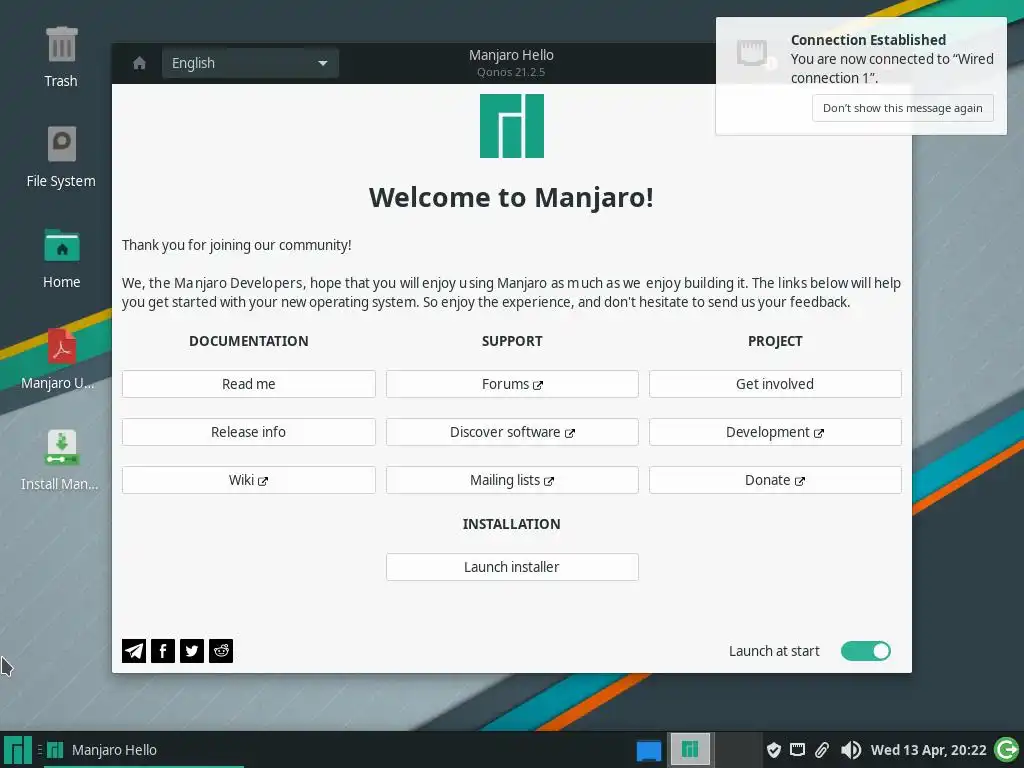
Task: Open Mailing lists link
Action: point(512,480)
